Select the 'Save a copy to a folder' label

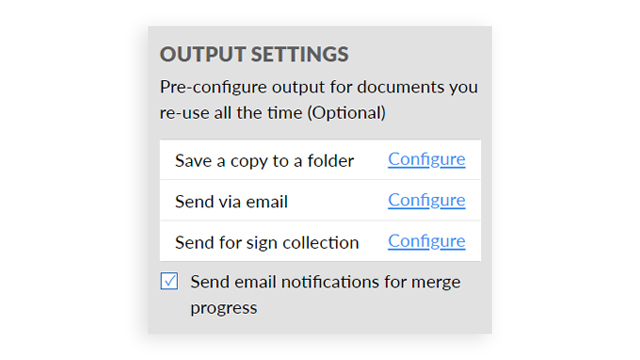click(x=264, y=161)
